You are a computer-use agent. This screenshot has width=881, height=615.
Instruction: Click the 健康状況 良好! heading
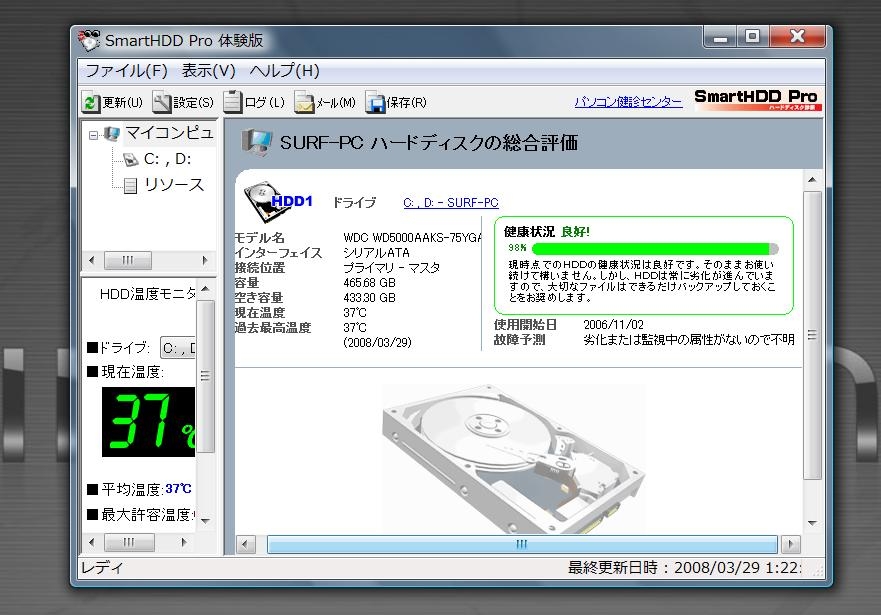547,232
